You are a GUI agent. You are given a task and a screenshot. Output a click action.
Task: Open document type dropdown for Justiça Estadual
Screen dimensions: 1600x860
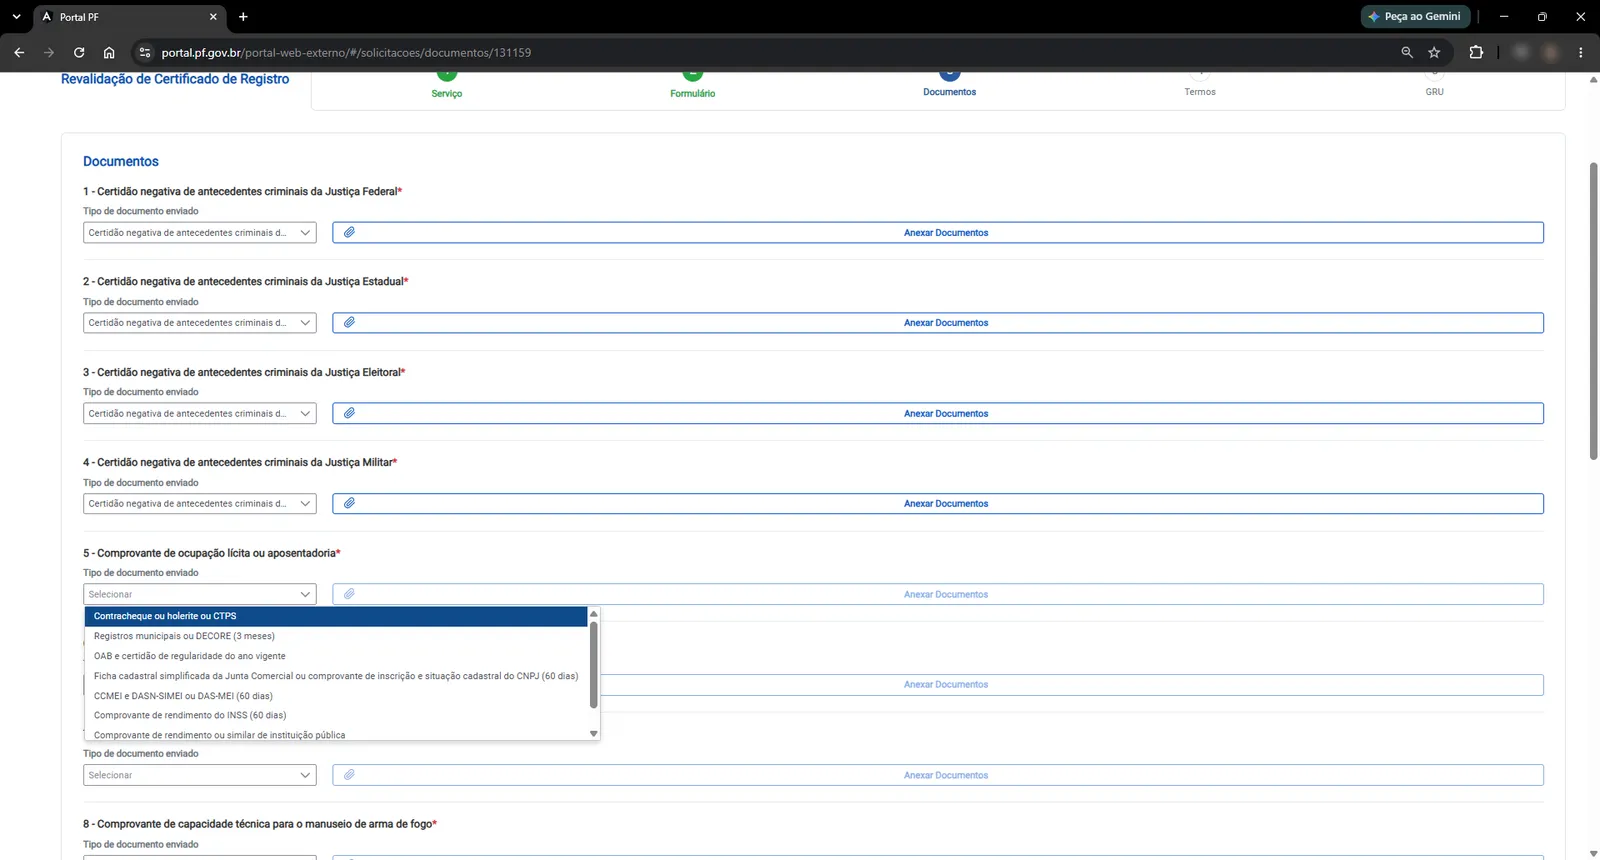click(200, 323)
